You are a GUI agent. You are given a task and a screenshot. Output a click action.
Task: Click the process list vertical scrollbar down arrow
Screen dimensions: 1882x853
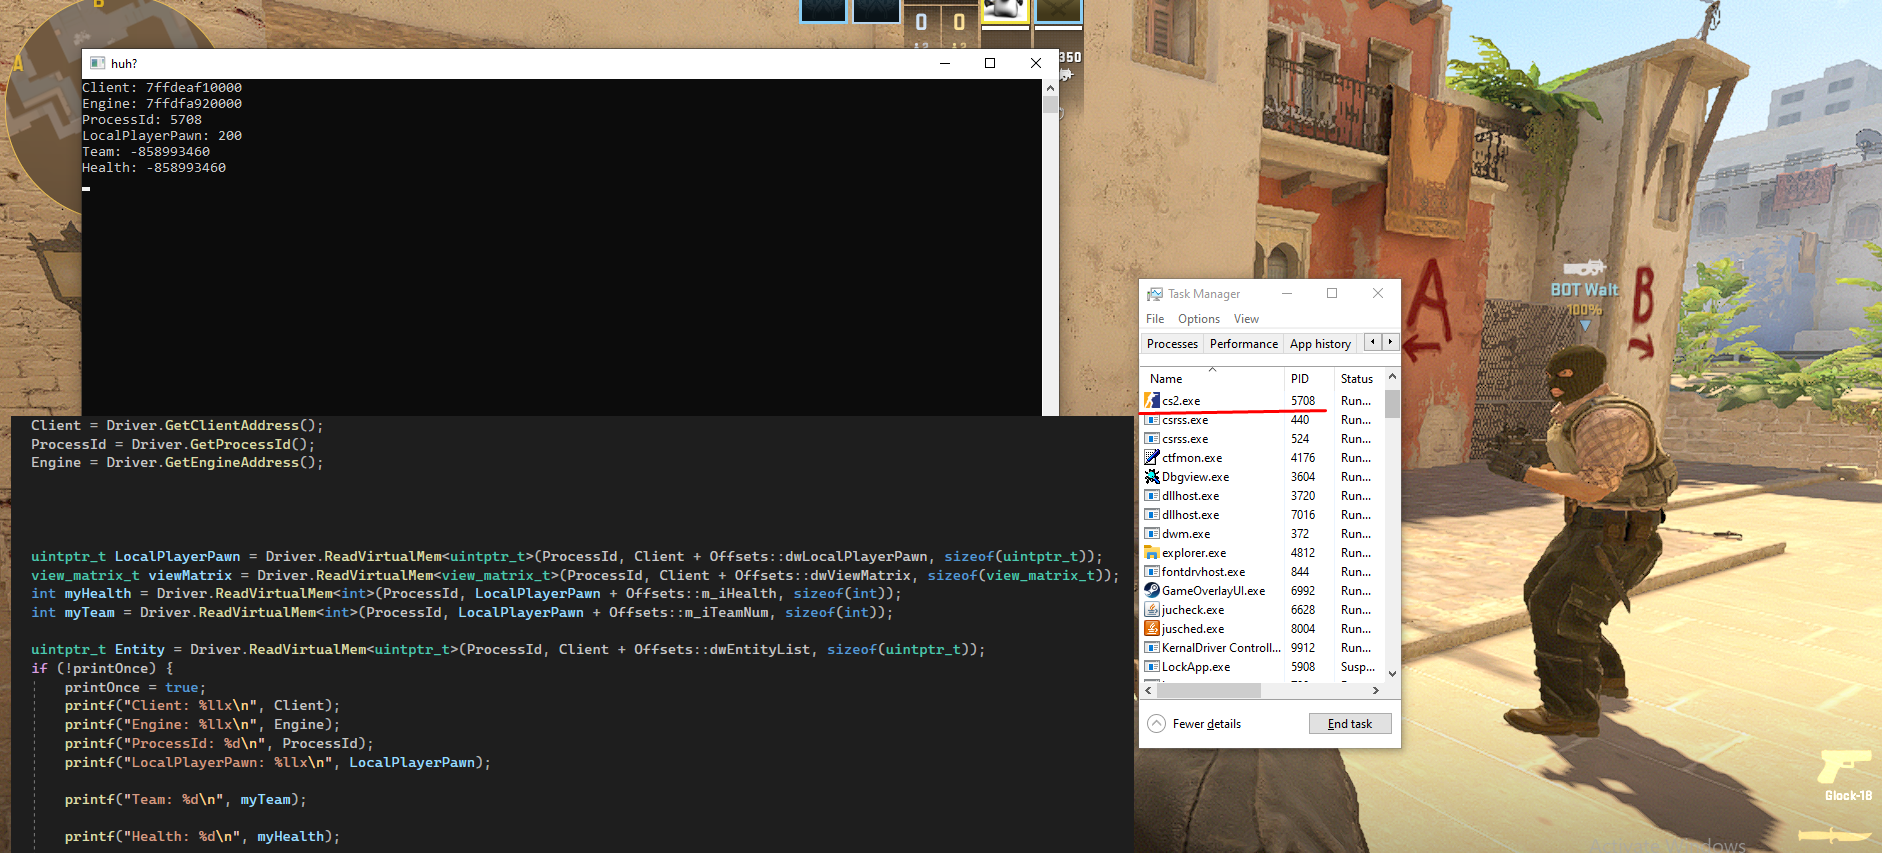coord(1392,674)
